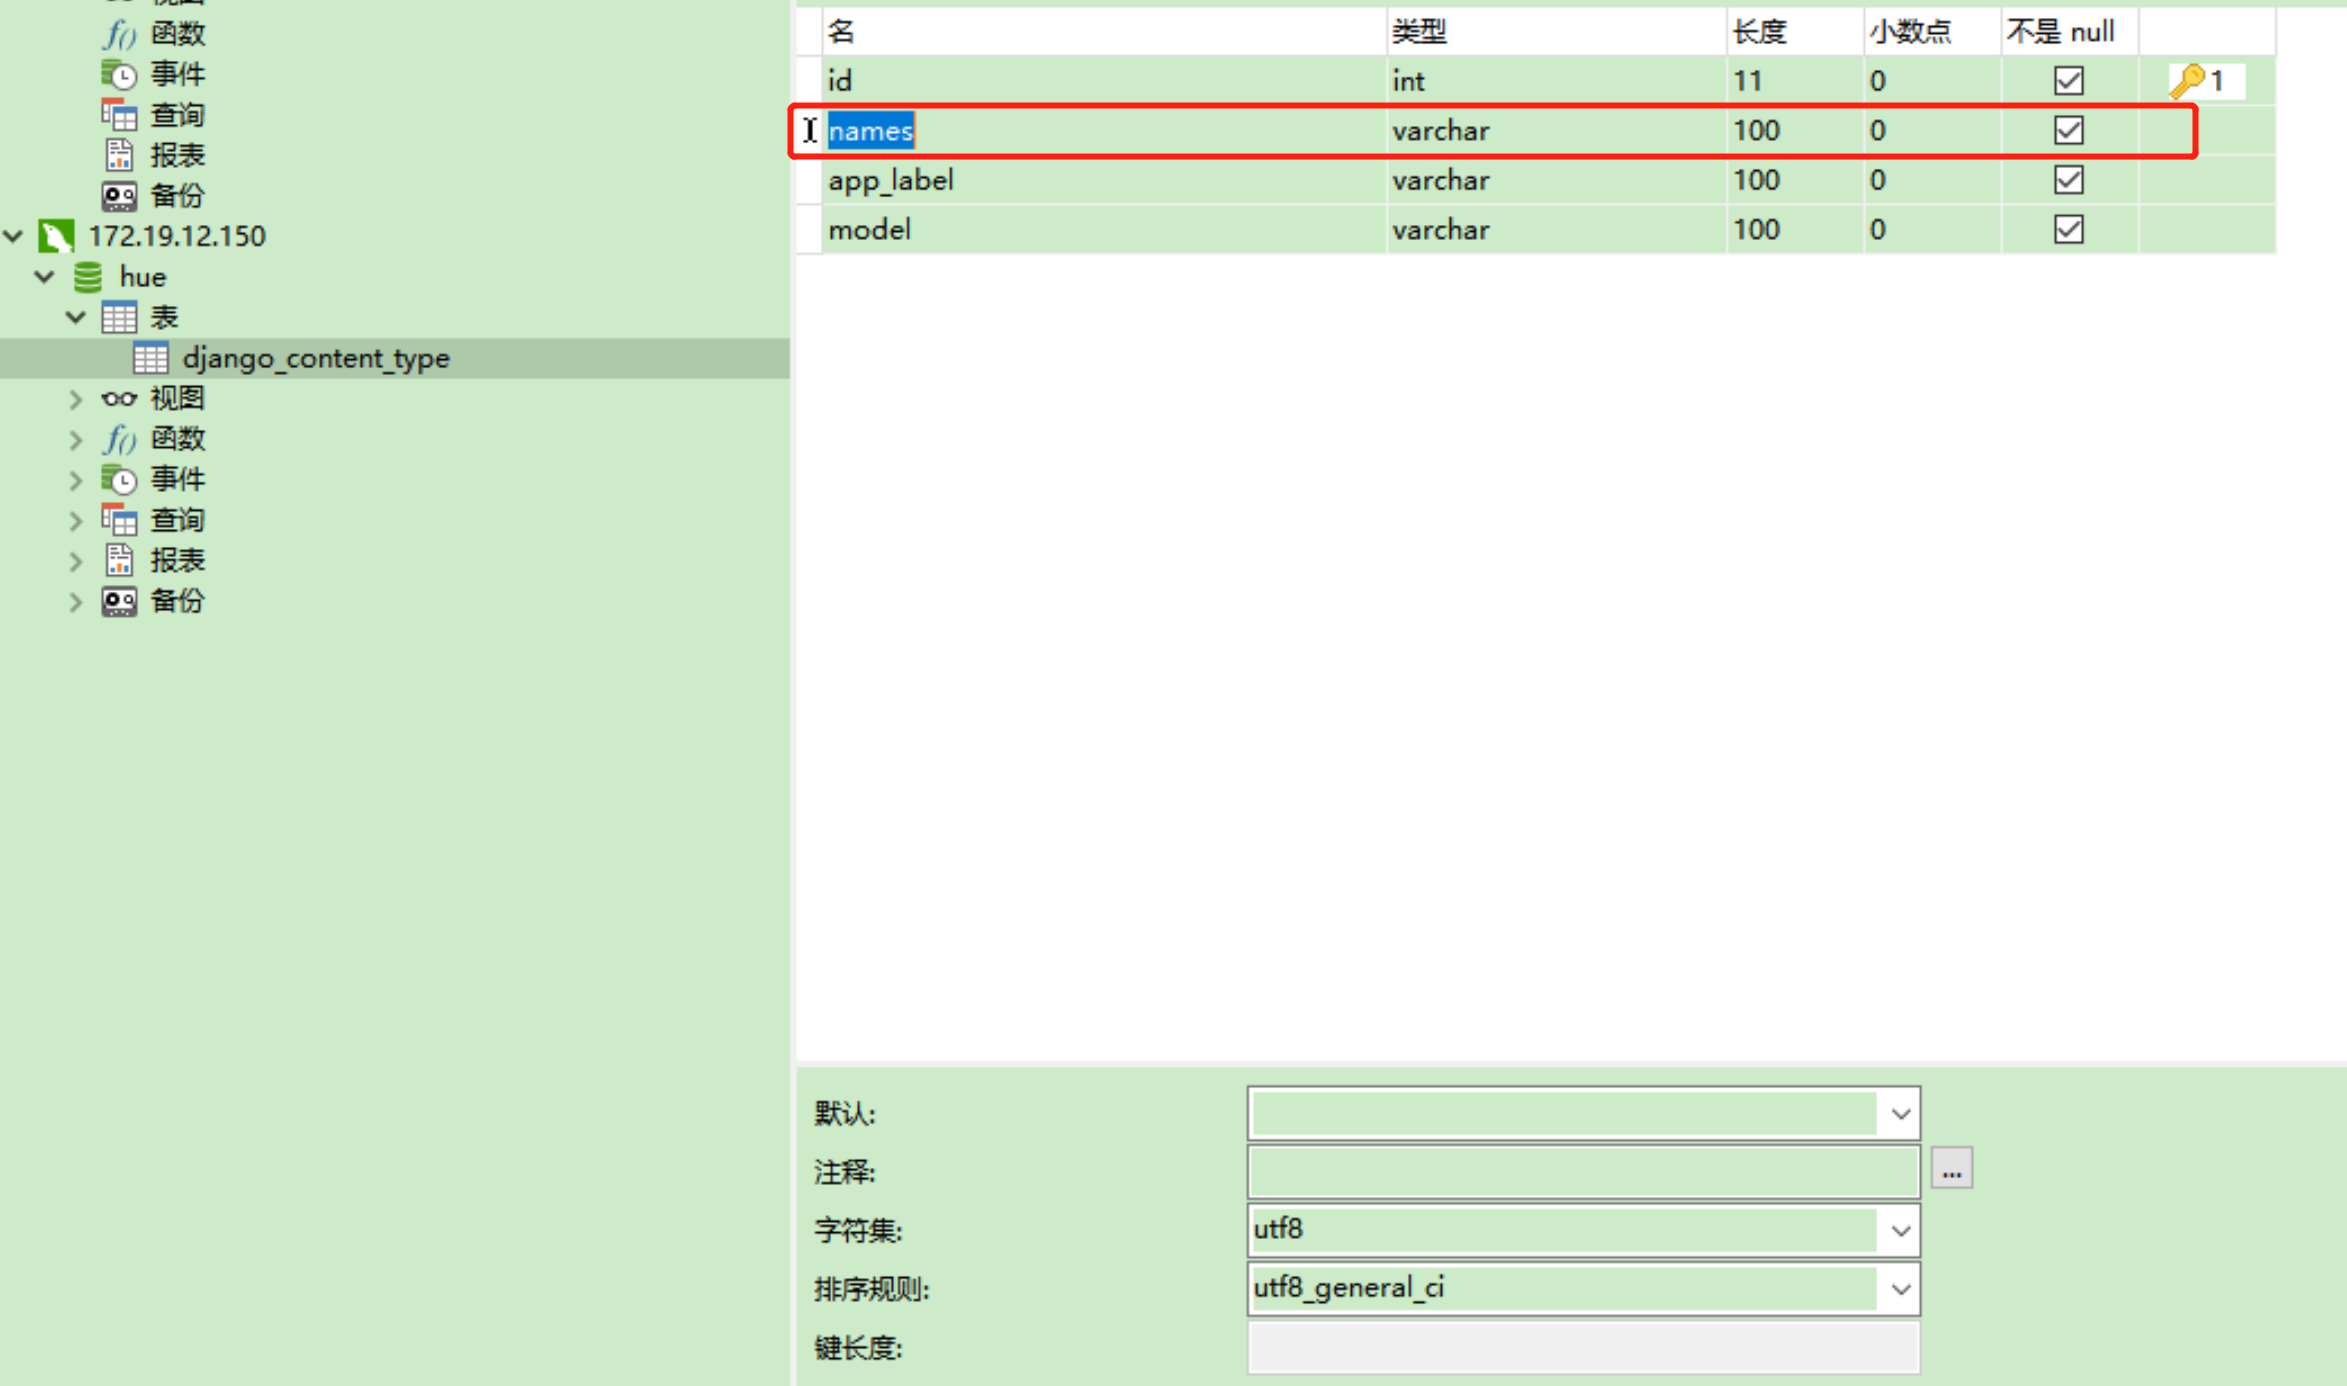Open the 报表 reports icon

click(x=118, y=560)
